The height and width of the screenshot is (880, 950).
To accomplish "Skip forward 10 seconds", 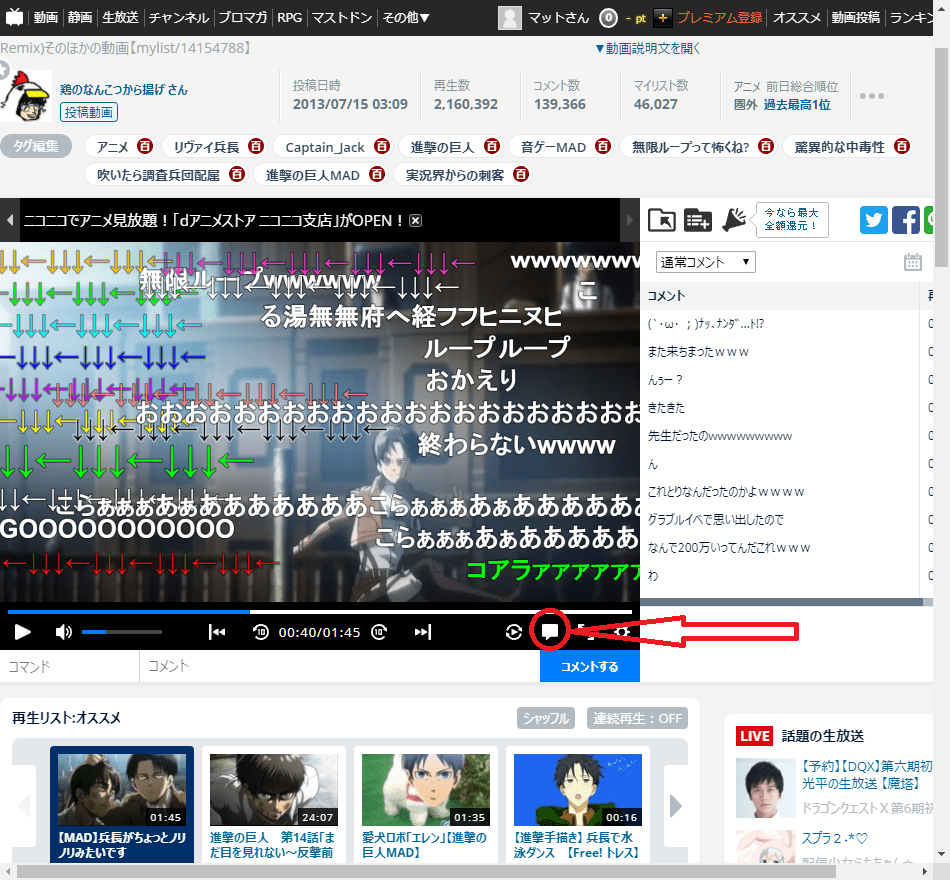I will click(381, 632).
